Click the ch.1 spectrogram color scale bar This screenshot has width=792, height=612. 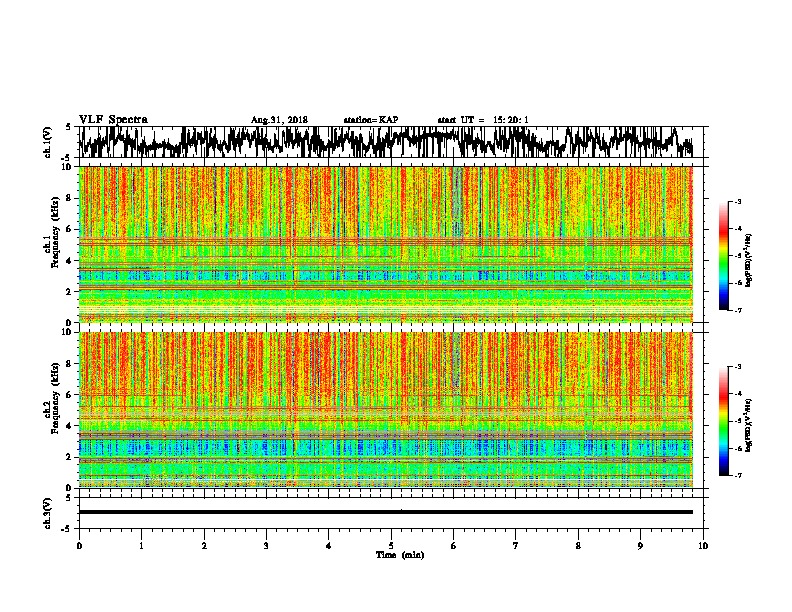pos(724,256)
